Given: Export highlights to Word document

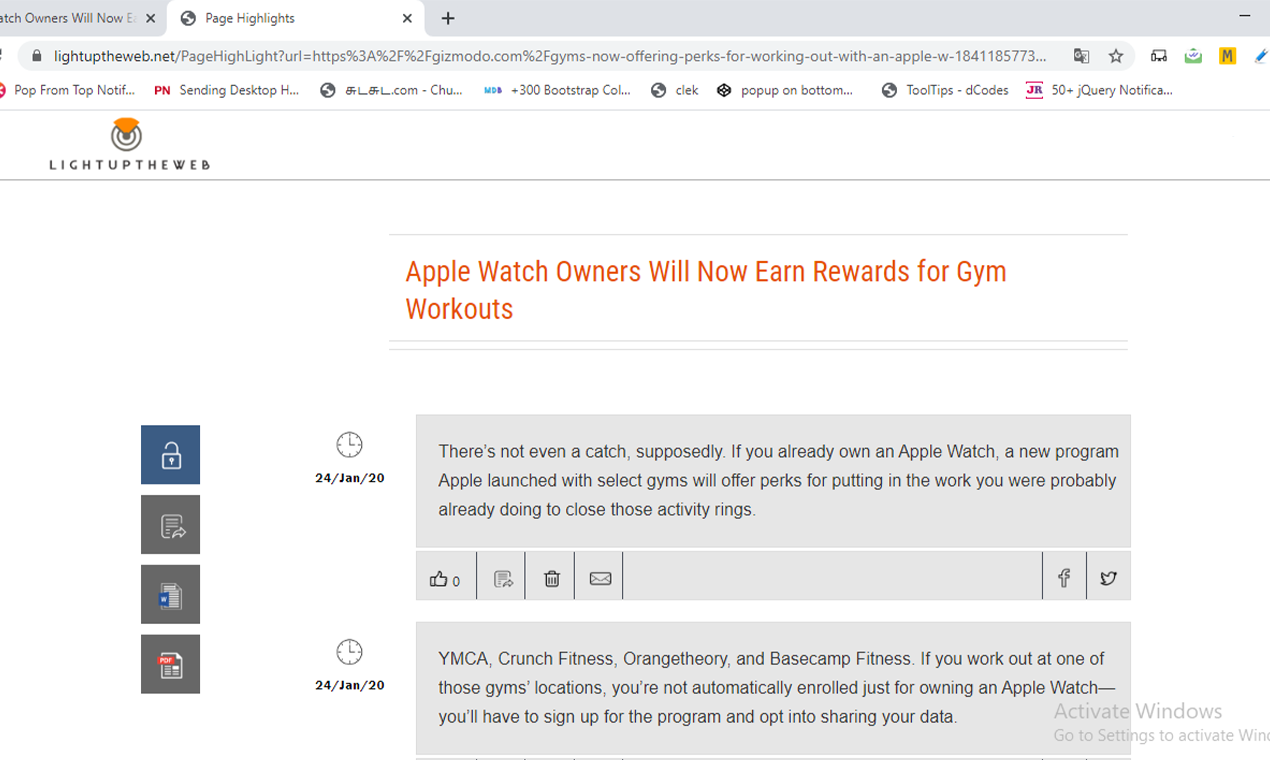Looking at the screenshot, I should click(x=170, y=595).
